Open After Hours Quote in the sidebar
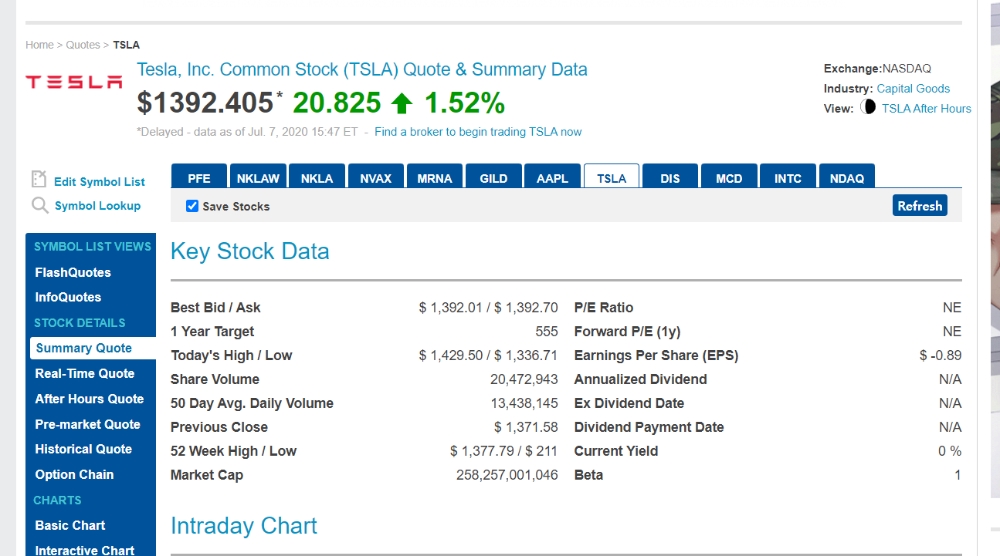Image resolution: width=1000 pixels, height=556 pixels. click(89, 399)
